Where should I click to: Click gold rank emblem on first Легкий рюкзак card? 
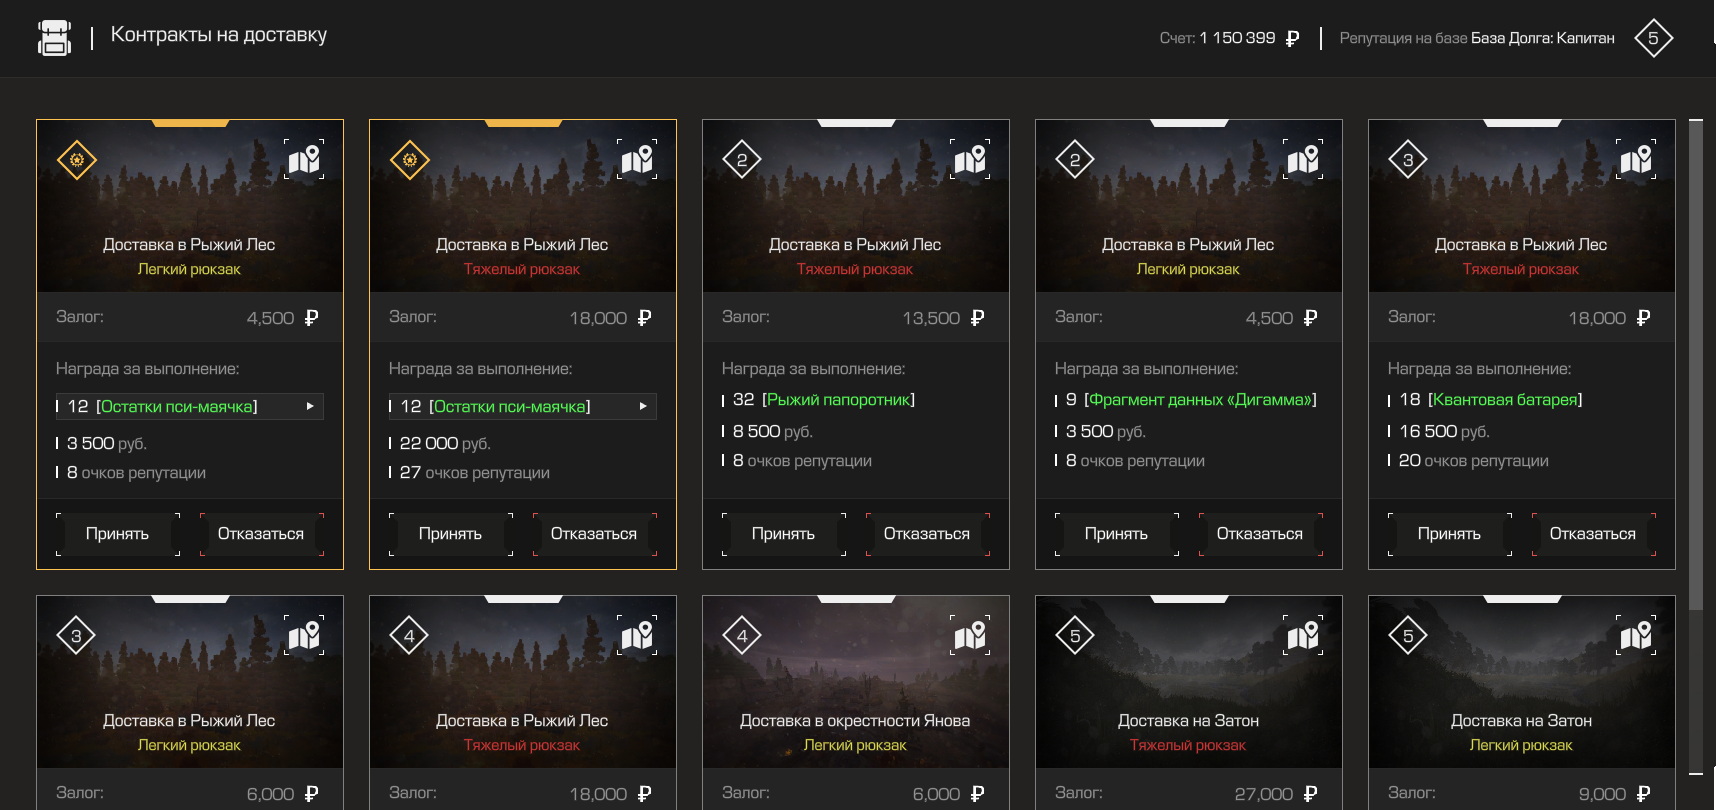(77, 160)
